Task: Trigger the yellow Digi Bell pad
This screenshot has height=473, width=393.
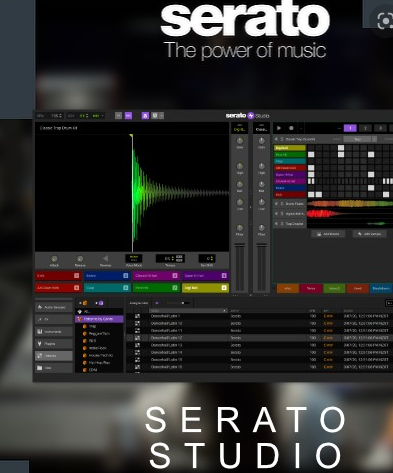Action: coord(205,288)
